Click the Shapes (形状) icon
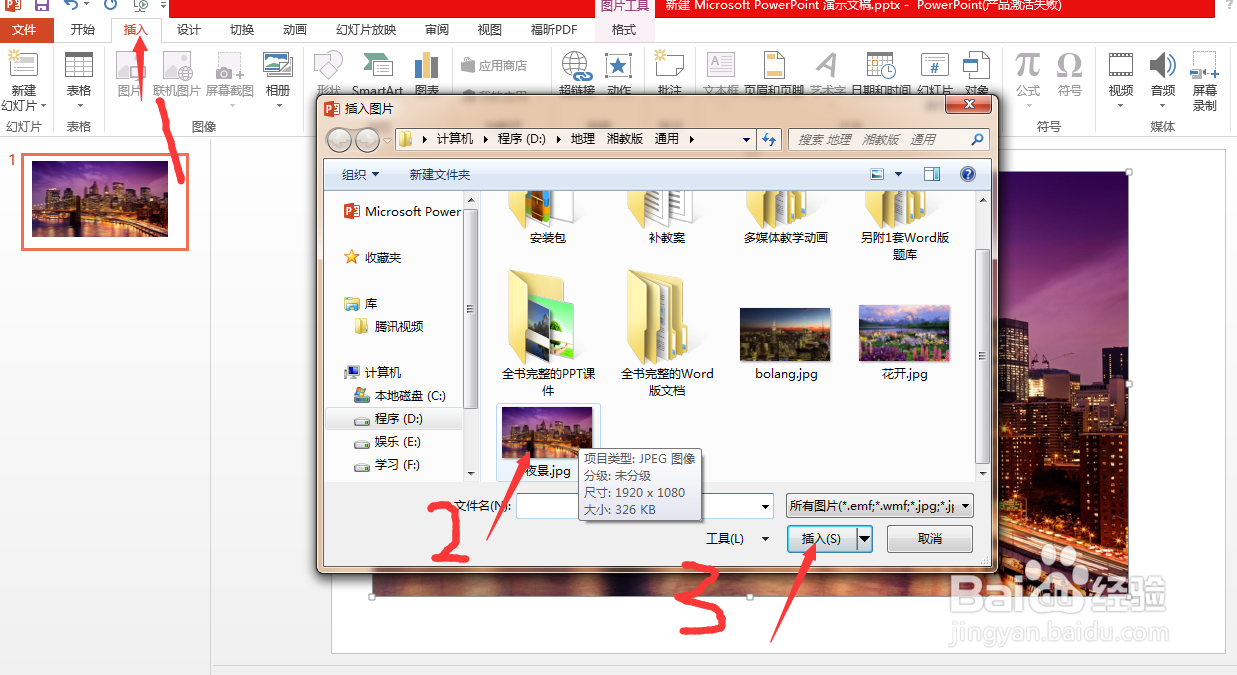The width and height of the screenshot is (1237, 675). tap(328, 66)
